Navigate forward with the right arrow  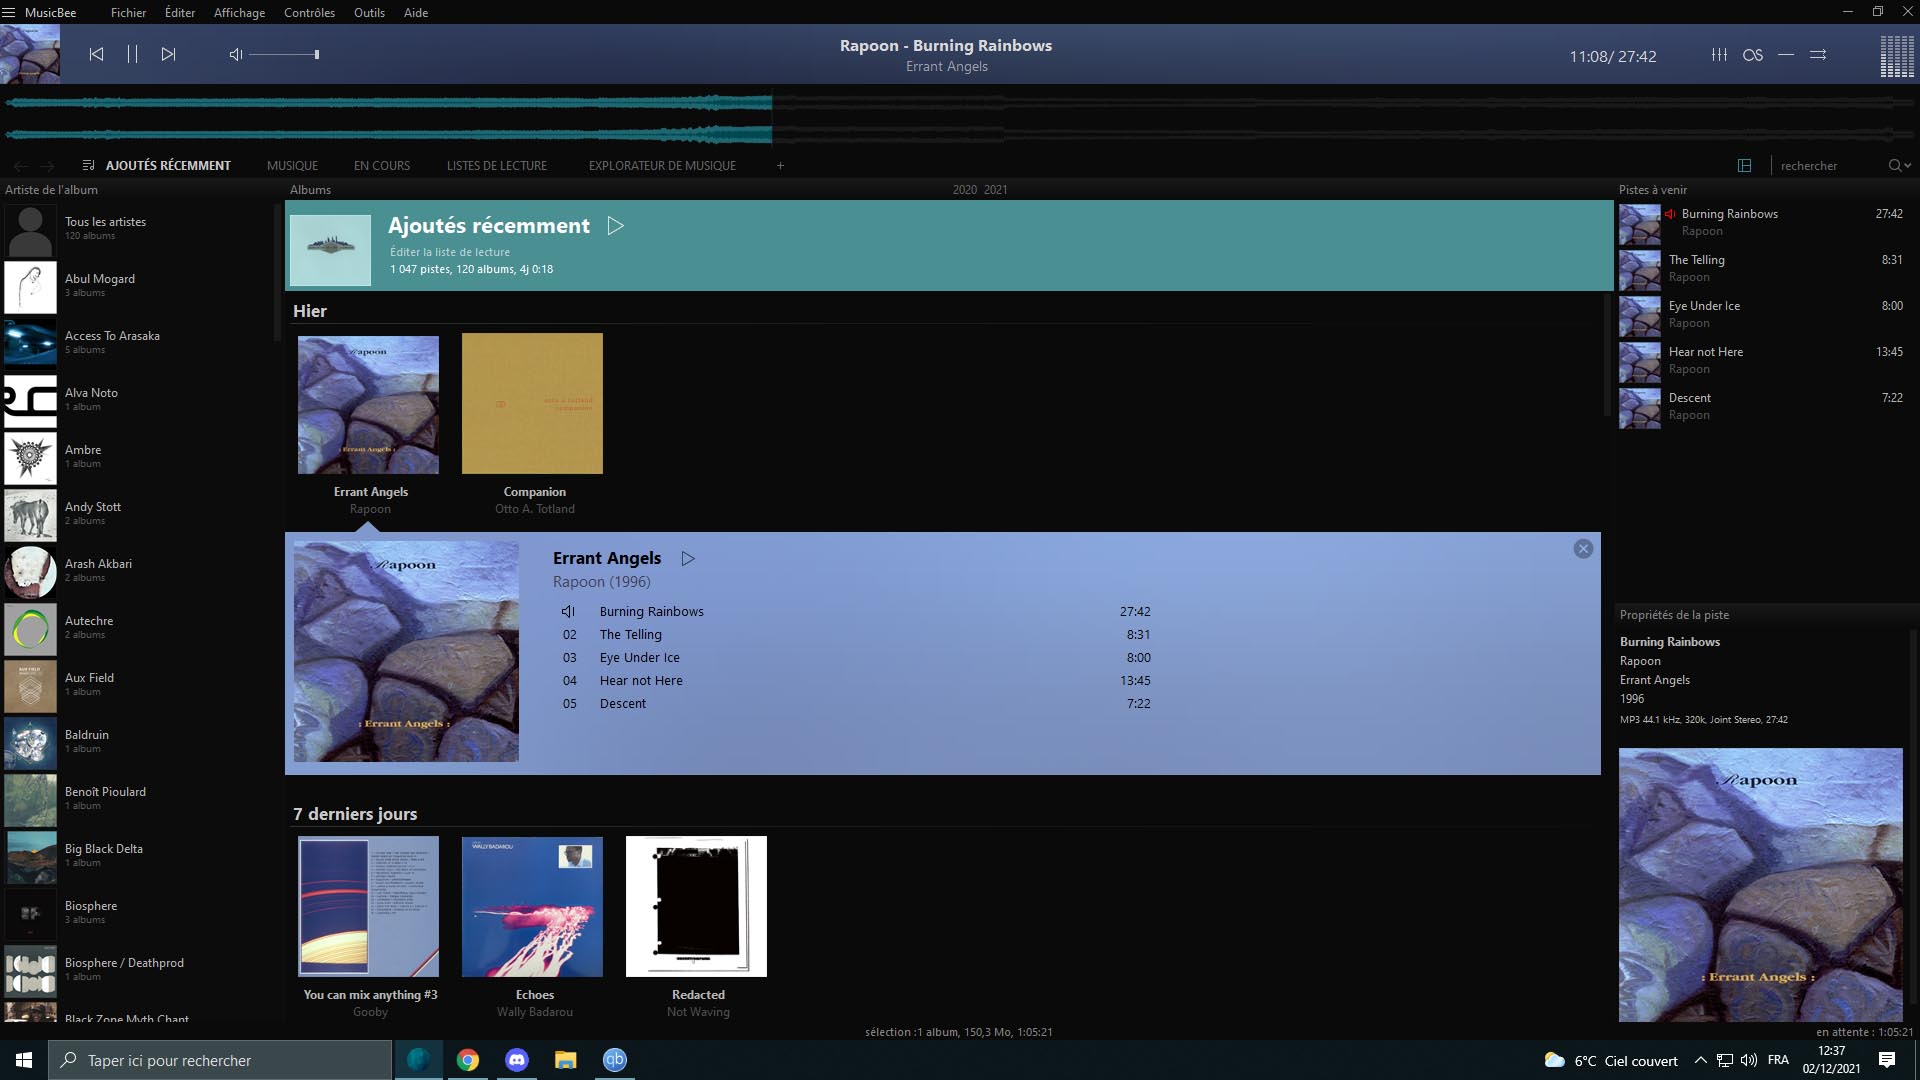pyautogui.click(x=47, y=166)
